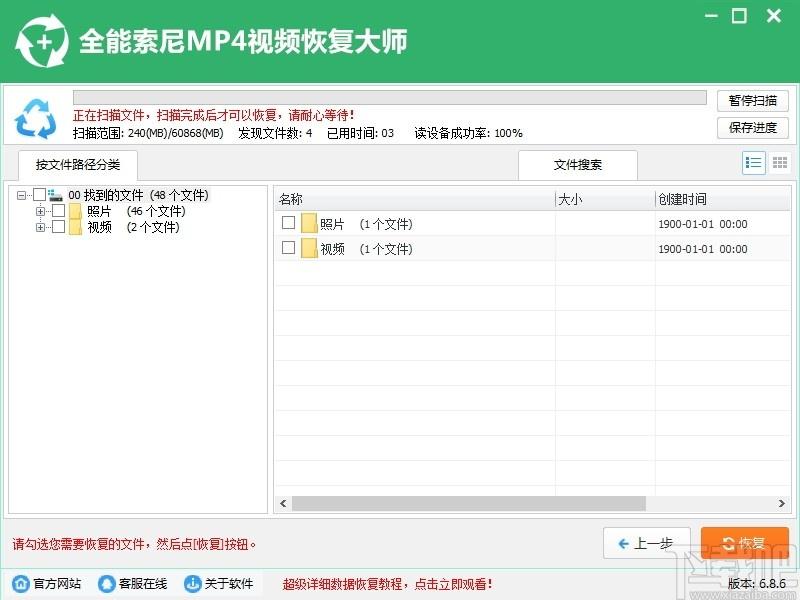This screenshot has height=600, width=800.
Task: Click the 官方网站 home icon
Action: pos(20,583)
